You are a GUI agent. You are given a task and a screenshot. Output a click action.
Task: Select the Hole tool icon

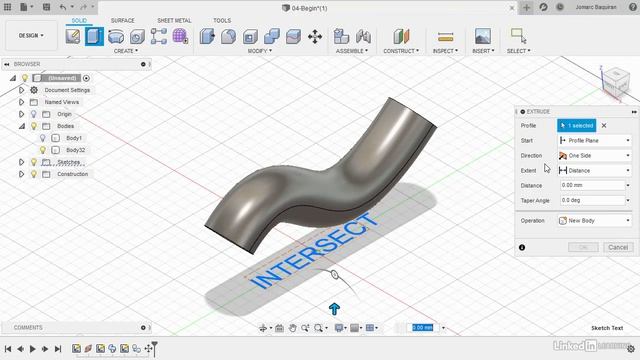[137, 37]
